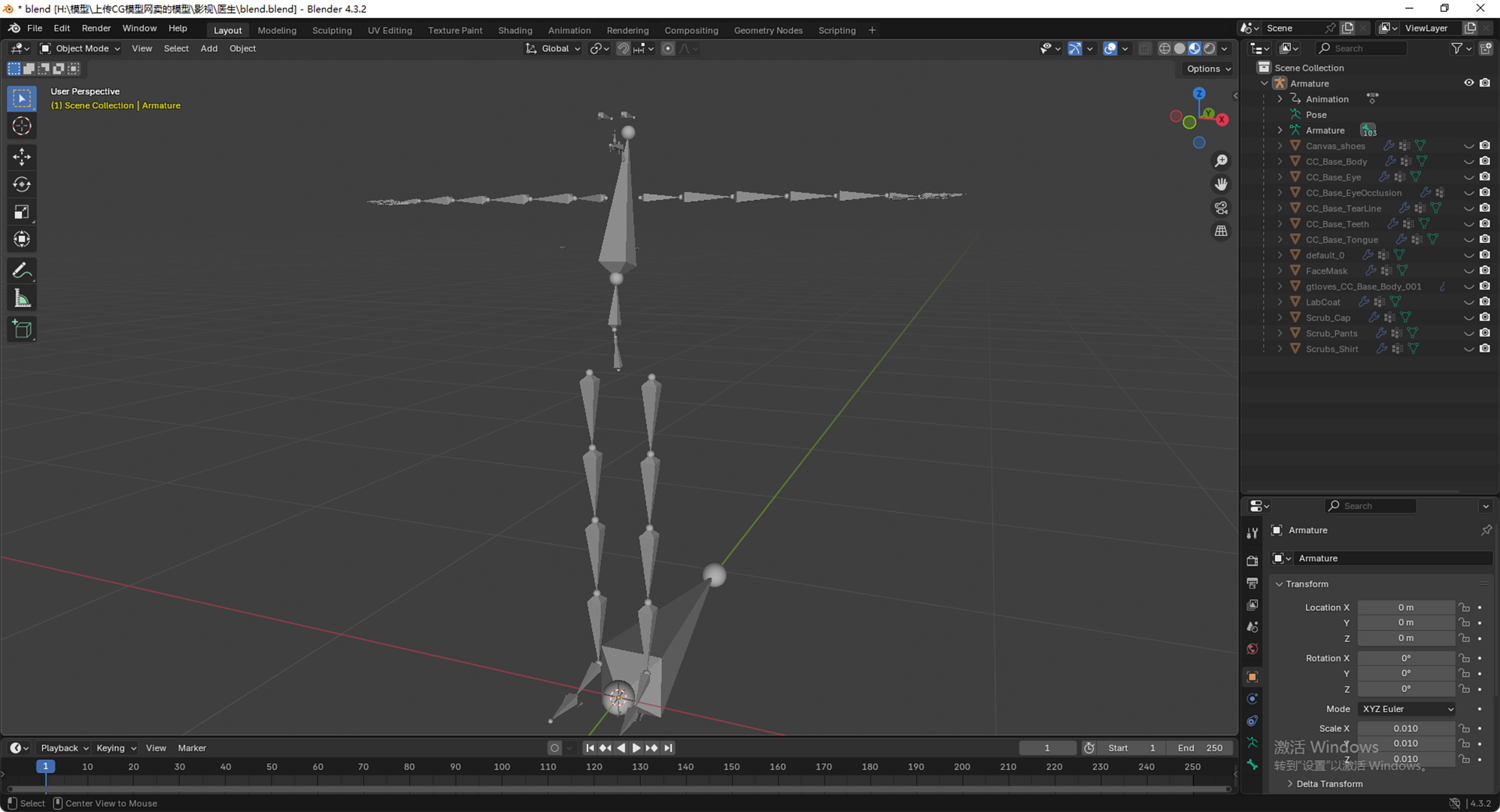Play the animation forward

(637, 748)
